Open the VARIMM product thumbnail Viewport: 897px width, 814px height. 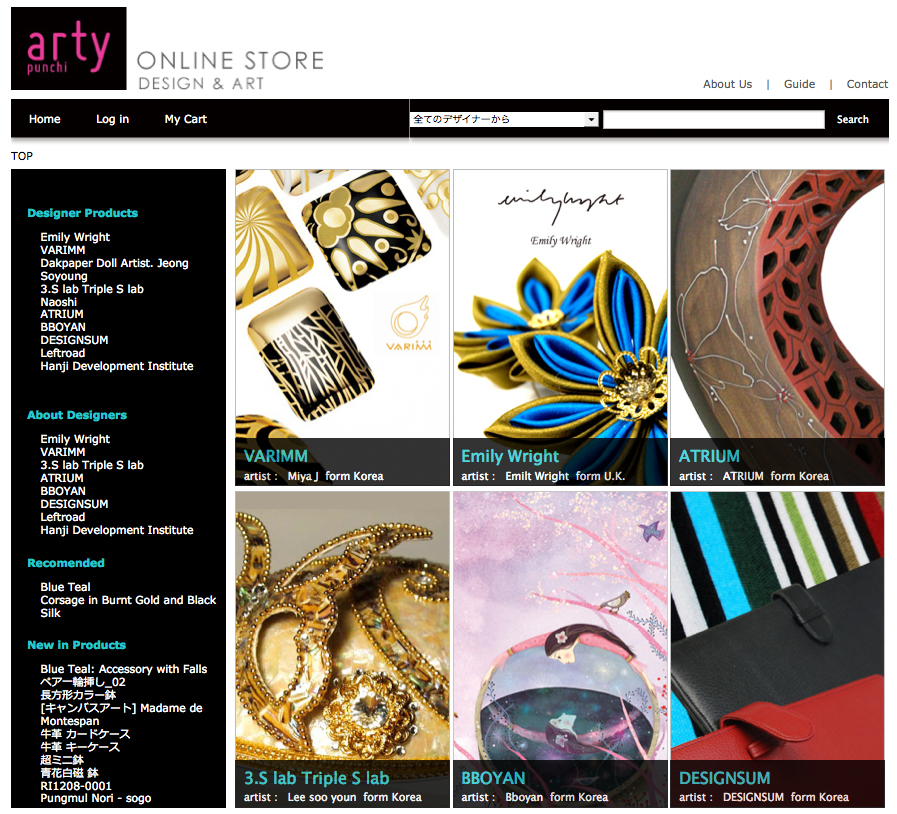click(342, 327)
